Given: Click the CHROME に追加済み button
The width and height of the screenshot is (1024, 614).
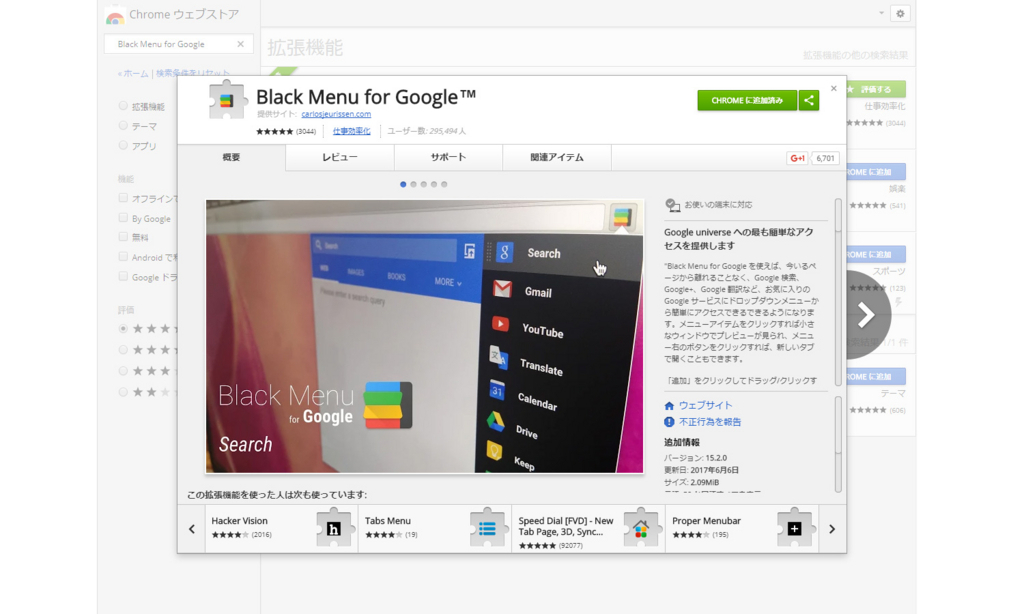Looking at the screenshot, I should tap(747, 101).
